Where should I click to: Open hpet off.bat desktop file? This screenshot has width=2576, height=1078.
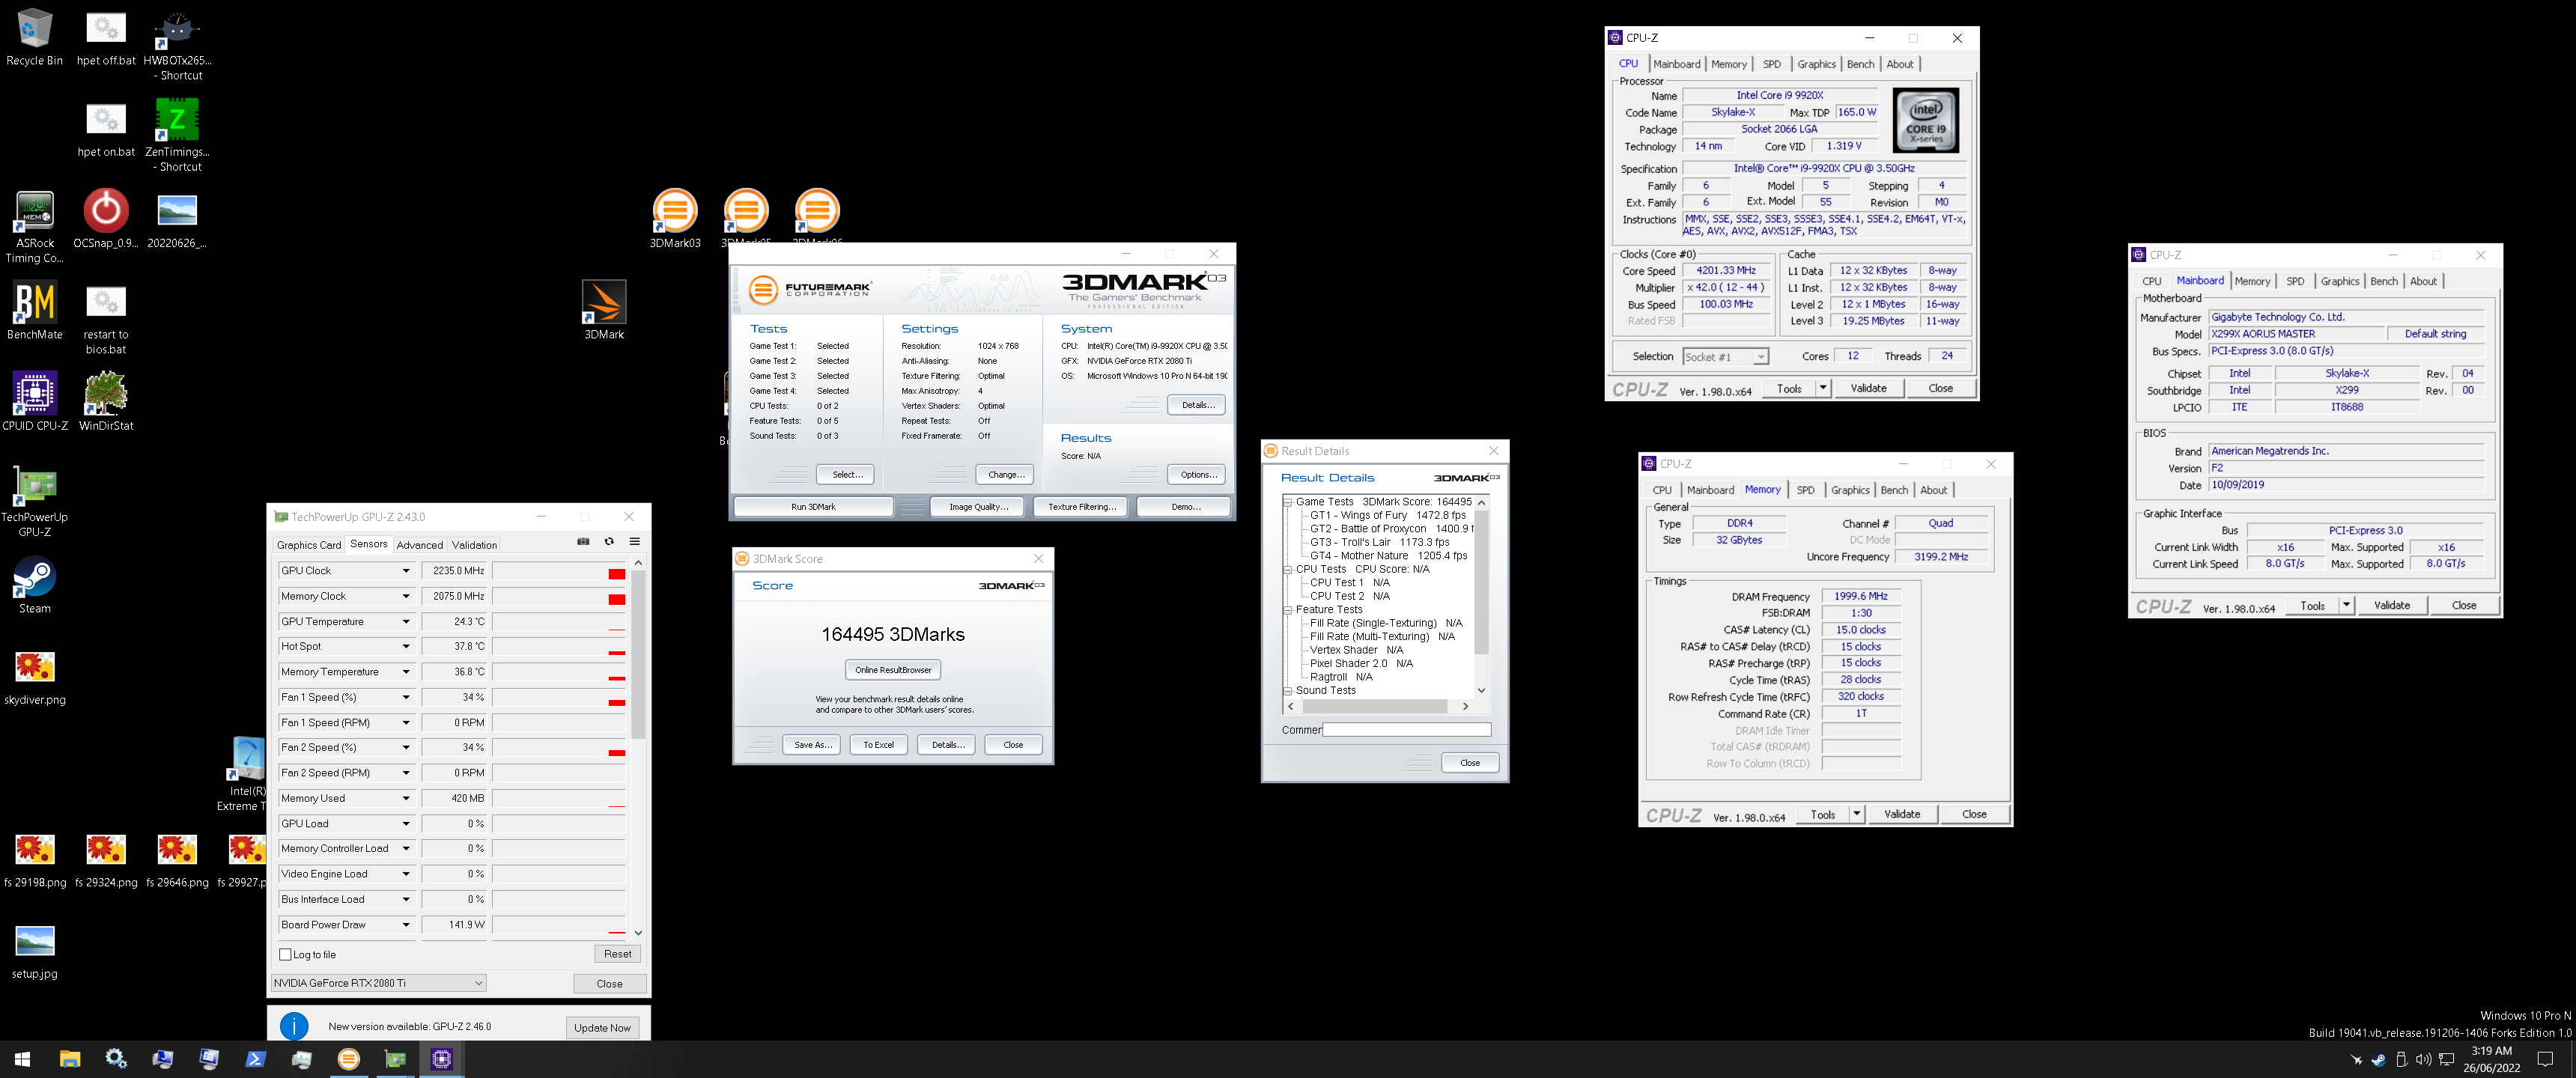[x=105, y=38]
